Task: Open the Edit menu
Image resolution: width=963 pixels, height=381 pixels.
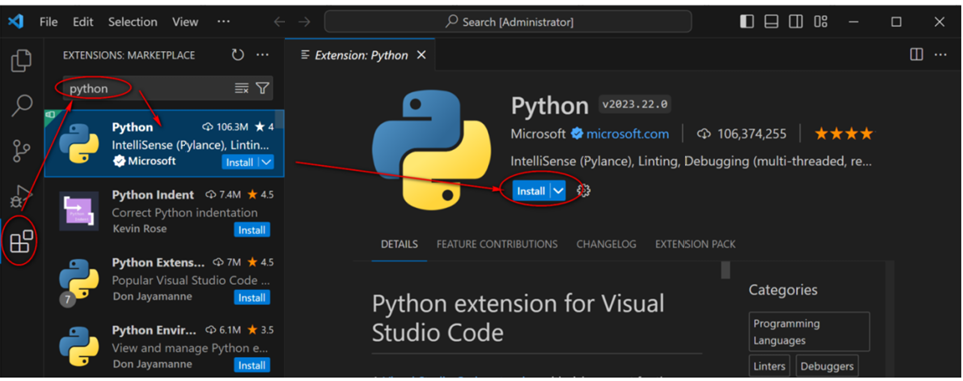Action: tap(83, 22)
